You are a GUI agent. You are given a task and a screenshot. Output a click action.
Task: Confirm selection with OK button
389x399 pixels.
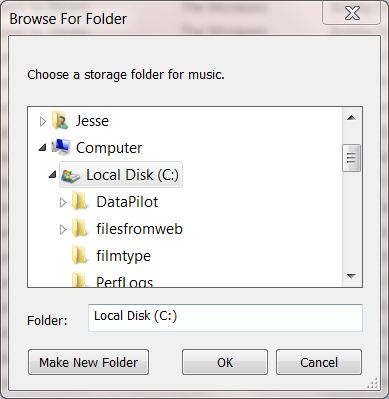(x=225, y=362)
